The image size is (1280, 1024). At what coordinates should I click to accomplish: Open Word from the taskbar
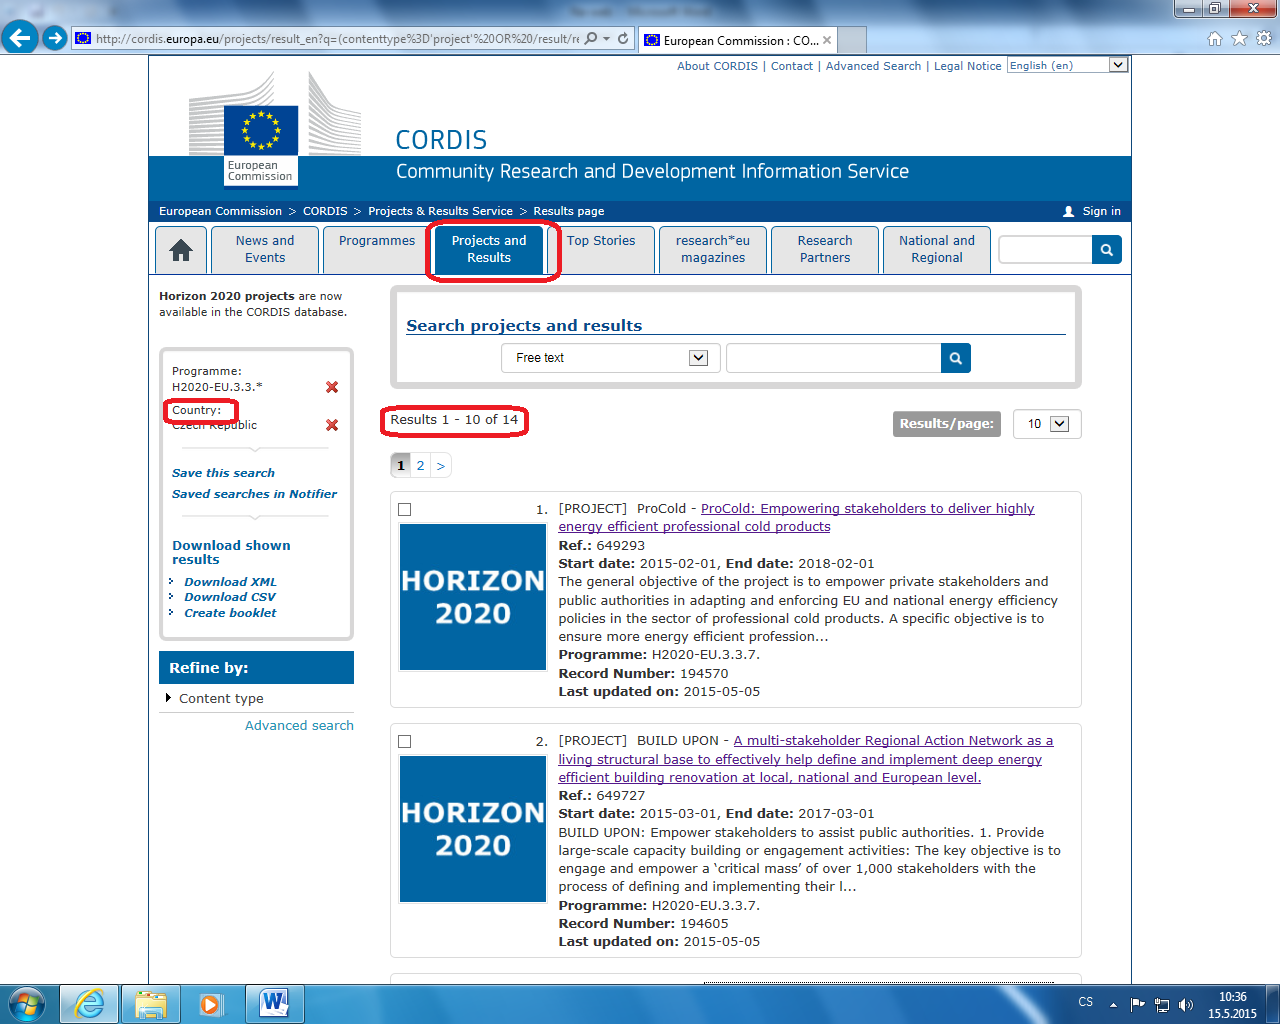[x=273, y=1004]
